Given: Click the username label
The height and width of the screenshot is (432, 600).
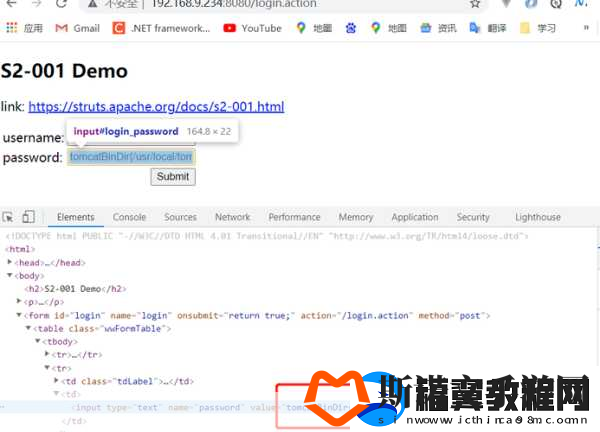Looking at the screenshot, I should 33,137.
